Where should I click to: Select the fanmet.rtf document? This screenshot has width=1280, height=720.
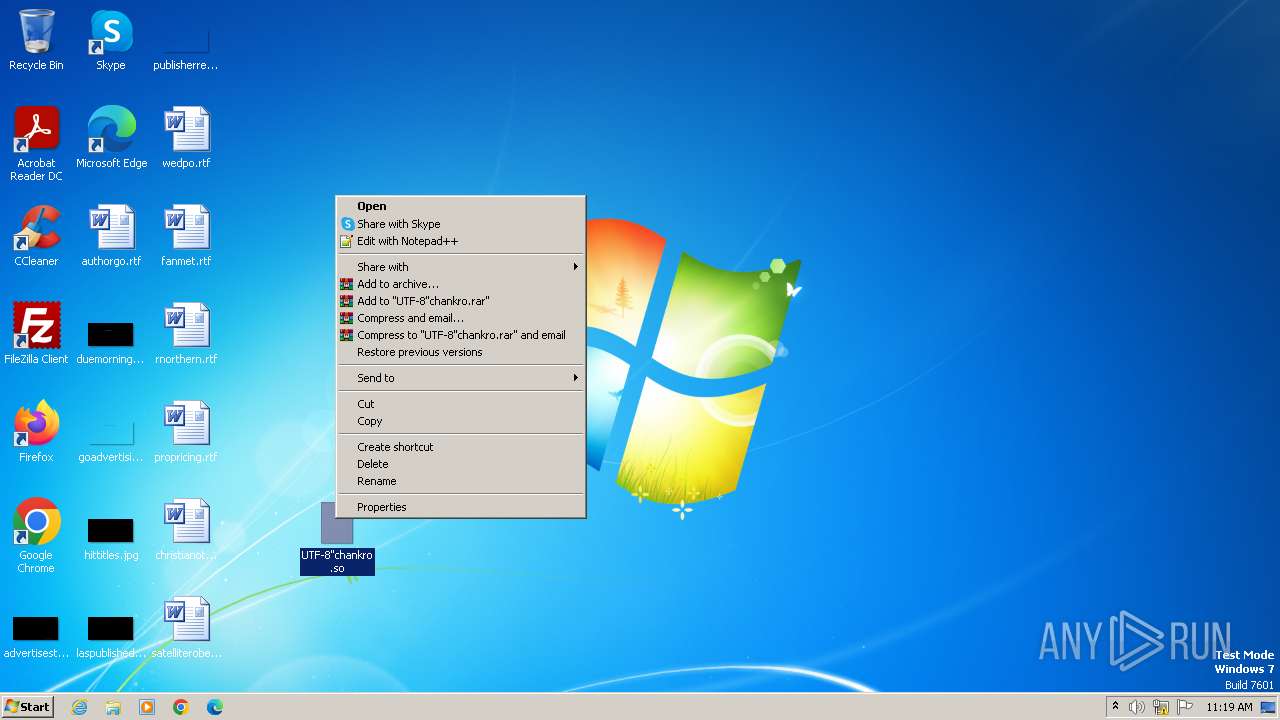pyautogui.click(x=186, y=235)
